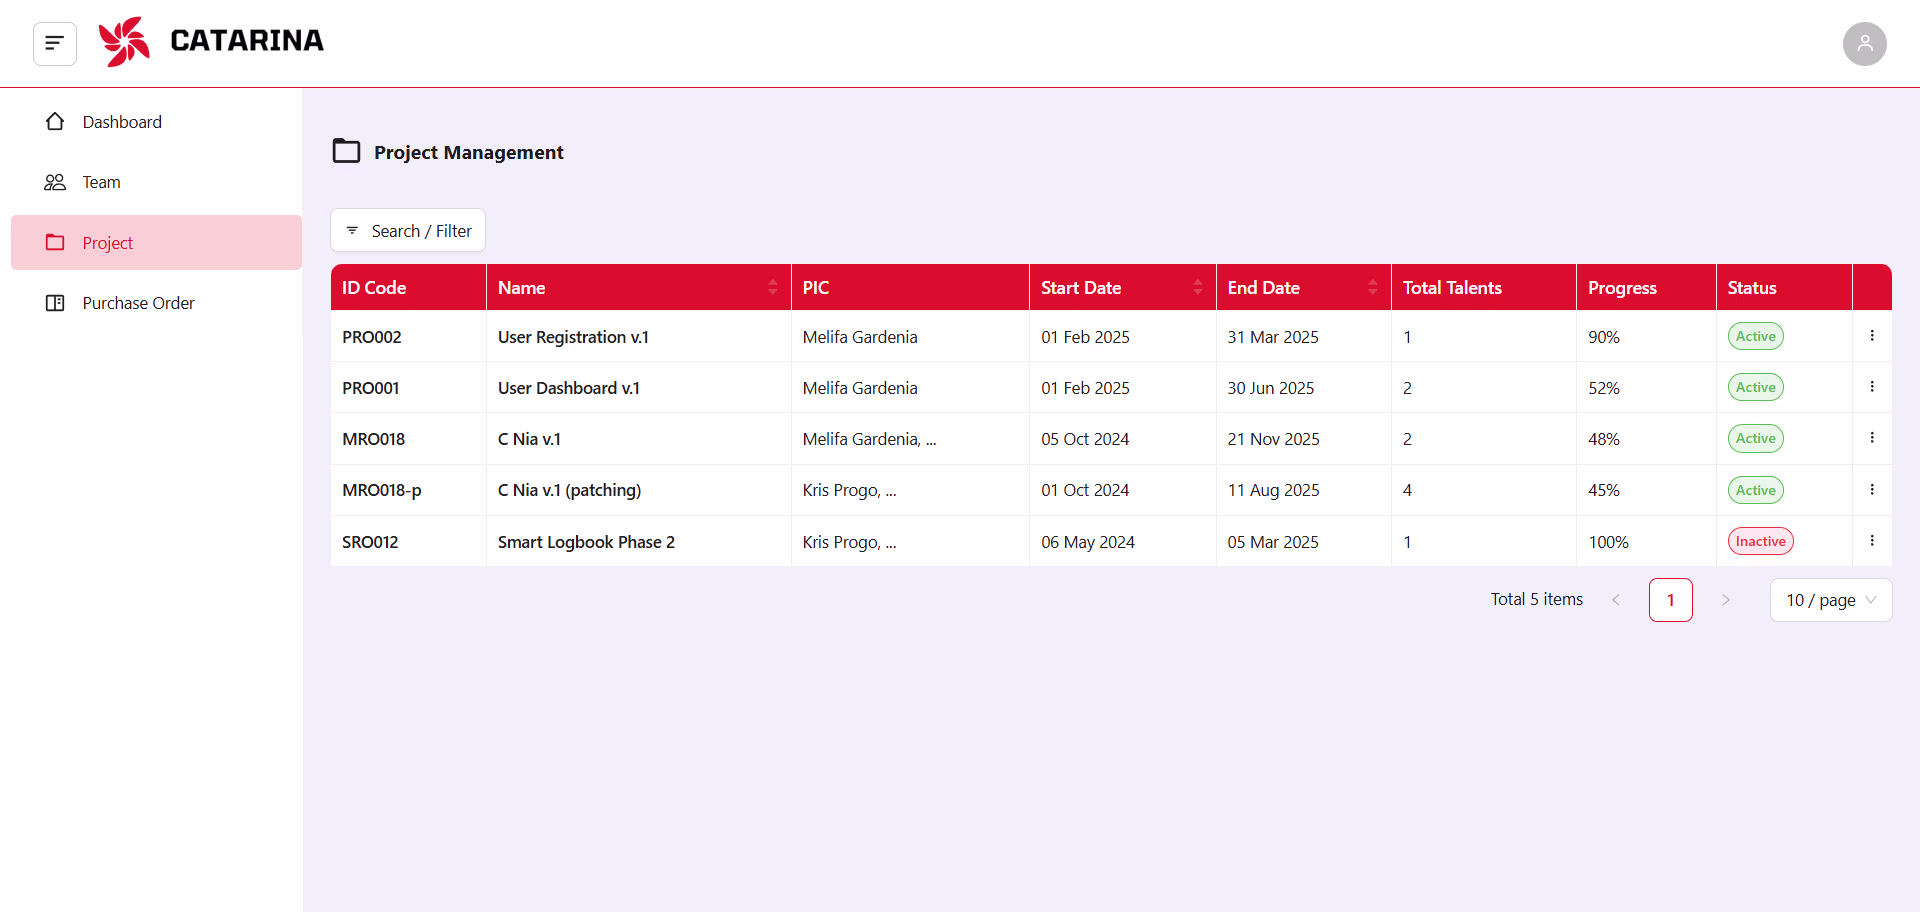This screenshot has height=912, width=1920.
Task: Open the three-dot menu for MRO018
Action: pyautogui.click(x=1872, y=438)
